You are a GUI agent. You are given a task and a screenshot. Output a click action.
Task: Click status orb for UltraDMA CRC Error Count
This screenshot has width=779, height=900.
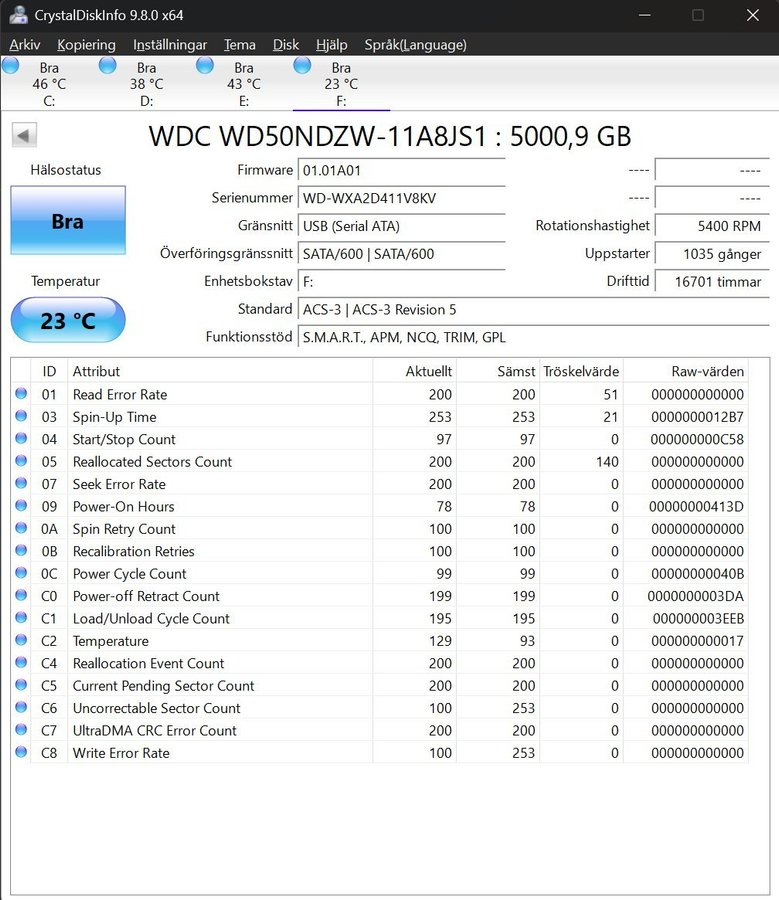[x=21, y=730]
